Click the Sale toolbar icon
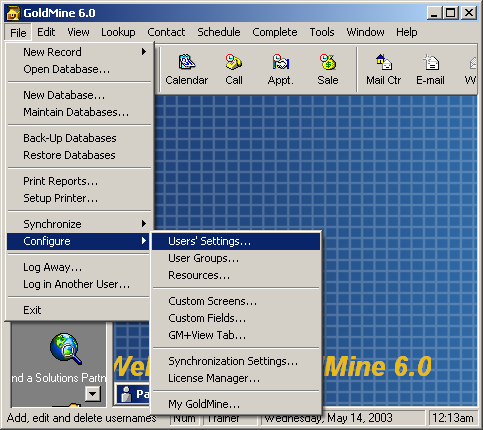 [328, 70]
